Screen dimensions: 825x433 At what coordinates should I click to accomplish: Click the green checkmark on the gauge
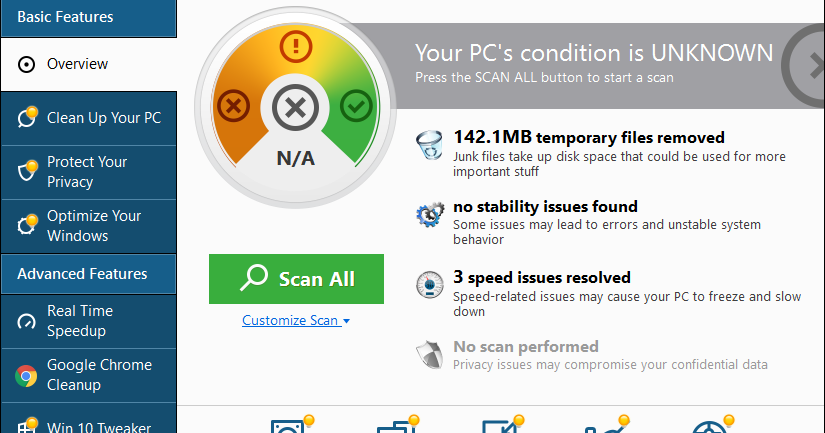(355, 104)
